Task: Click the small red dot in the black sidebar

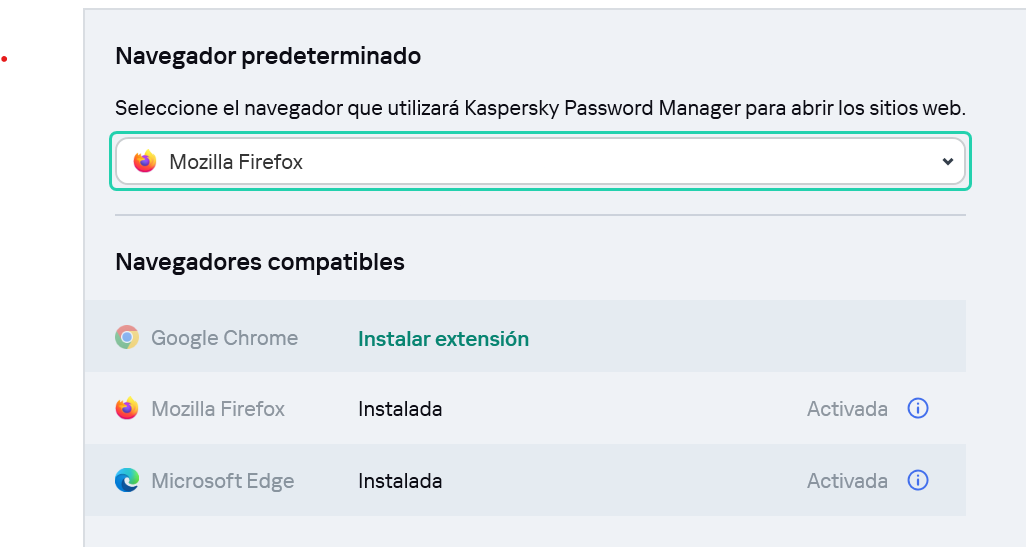Action: click(x=4, y=60)
